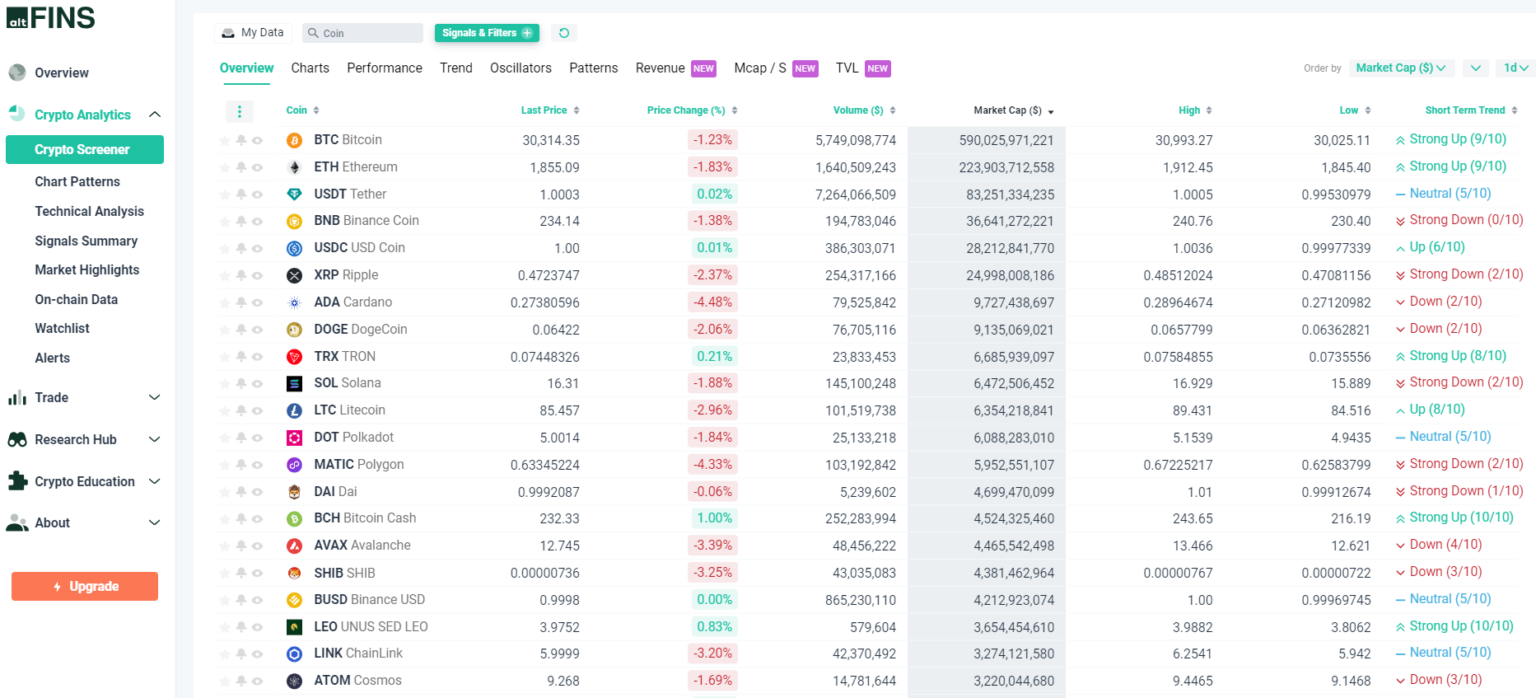1536x698 pixels.
Task: Select the Crypto Screener sidebar item
Action: tap(84, 148)
